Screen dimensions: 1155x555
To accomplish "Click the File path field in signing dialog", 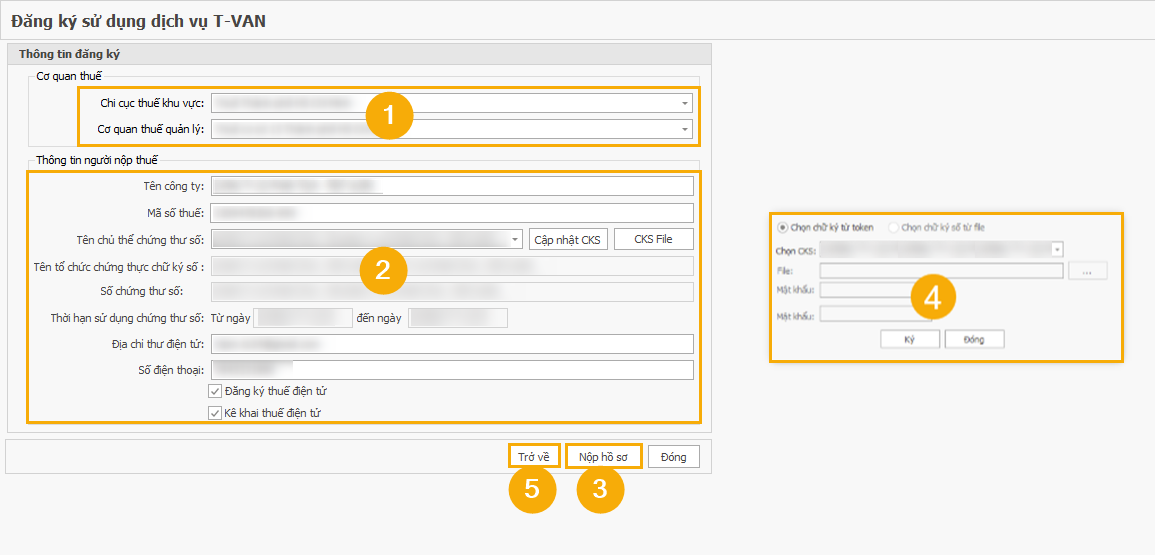I will click(x=942, y=271).
